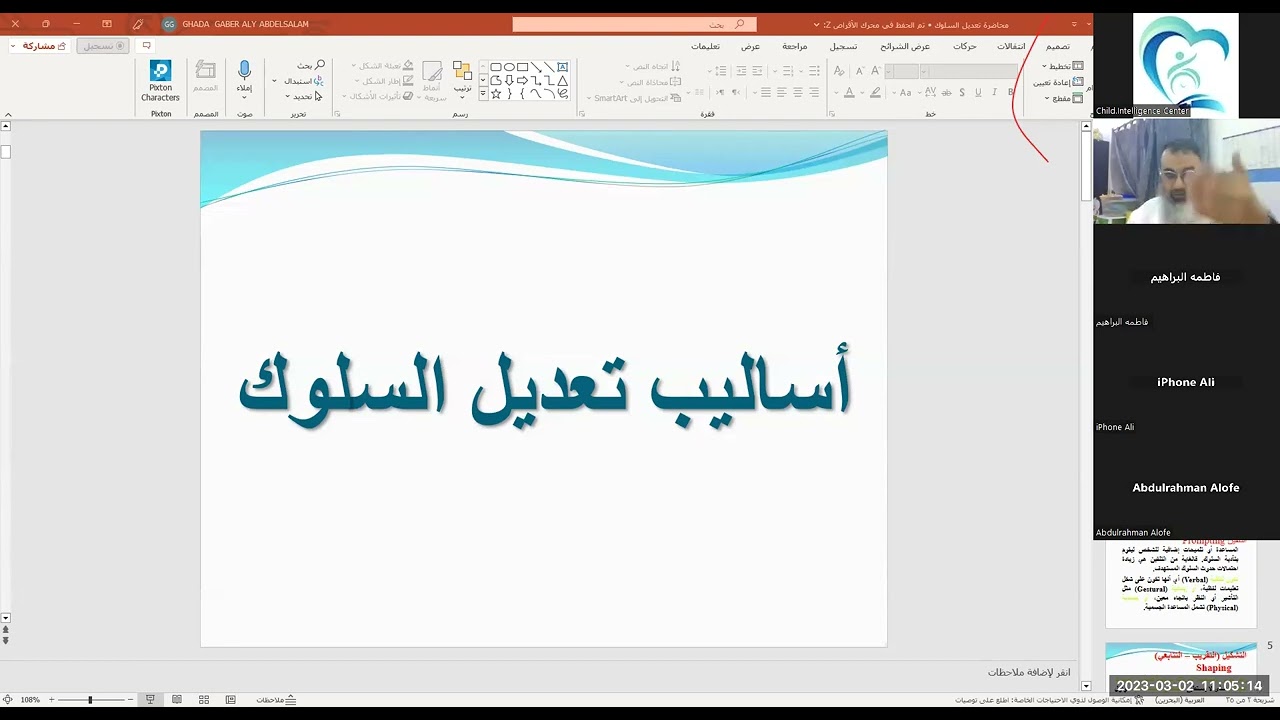Click language indicator العربية in status bar
The image size is (1280, 720).
(x=1179, y=700)
